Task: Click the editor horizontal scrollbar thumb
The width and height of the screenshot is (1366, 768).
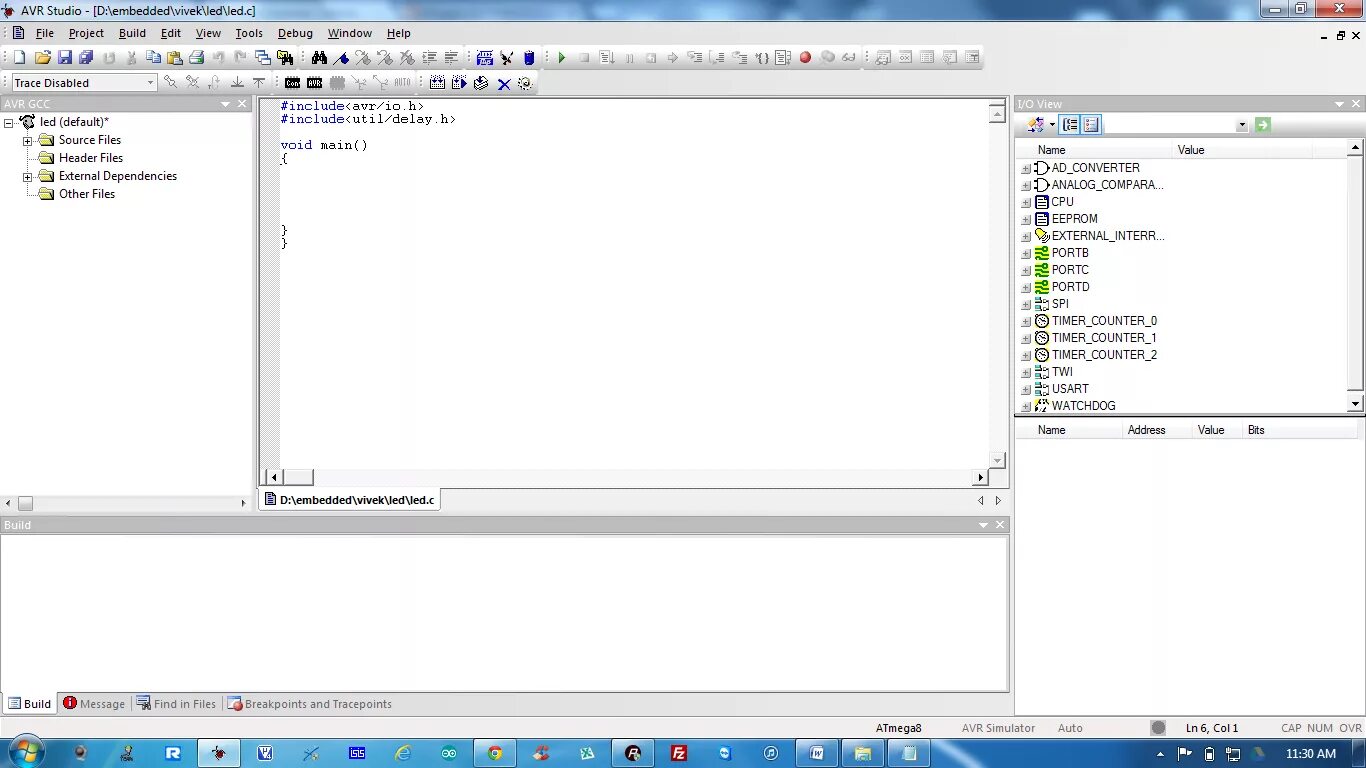Action: (298, 477)
